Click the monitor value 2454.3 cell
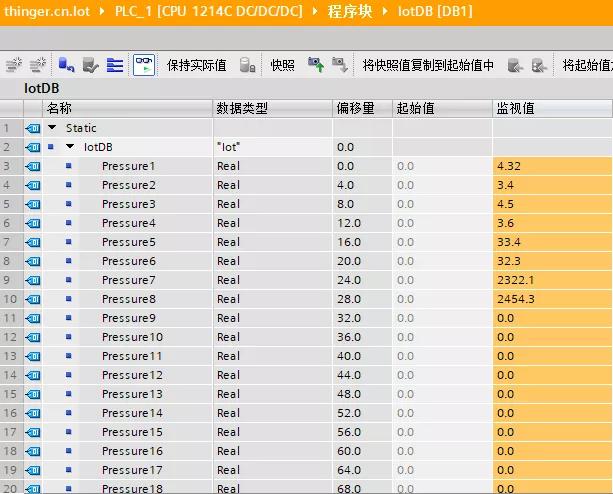Image resolution: width=613 pixels, height=494 pixels. pos(550,299)
